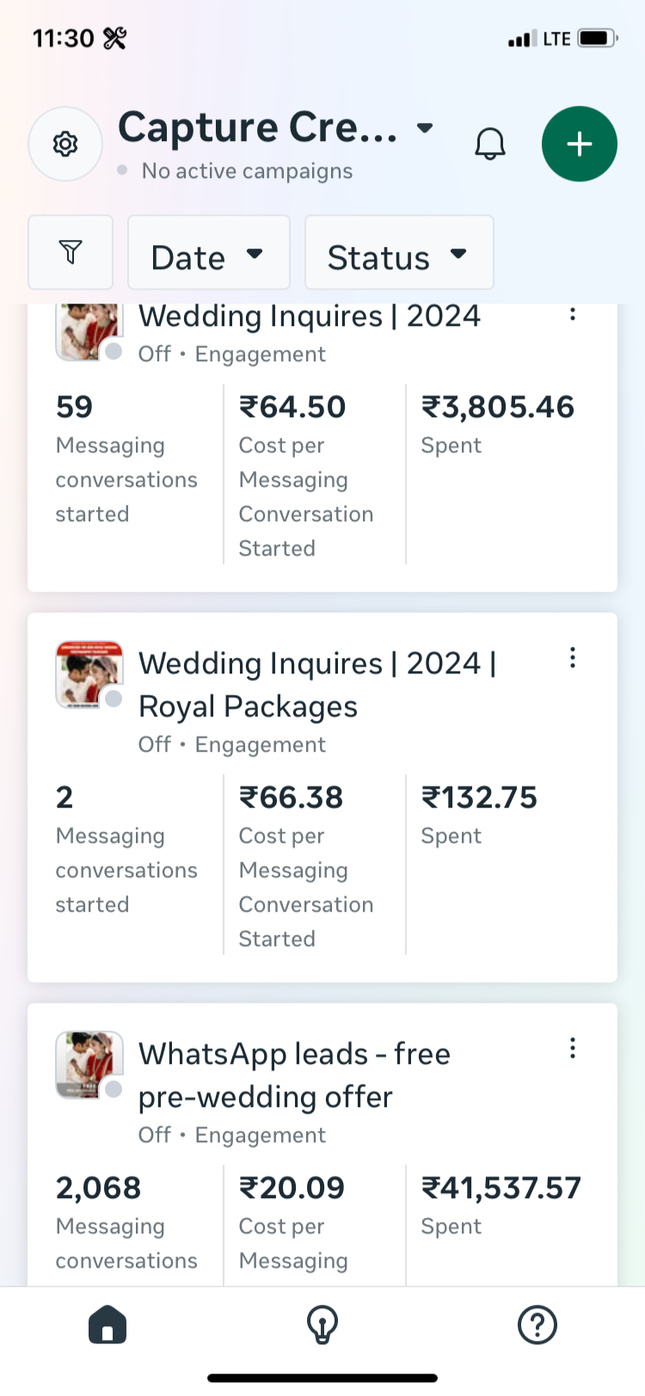Tap the green create plus button
Screen dimensions: 645x1396
(579, 144)
